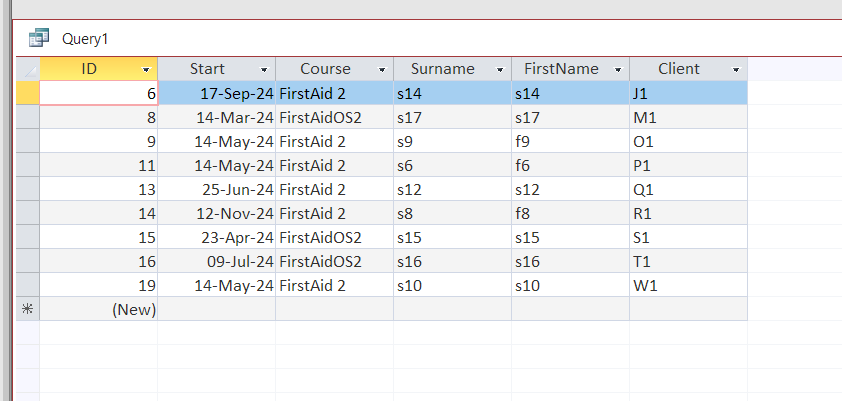
Task: Select the row selector for ID 13
Action: tap(28, 189)
